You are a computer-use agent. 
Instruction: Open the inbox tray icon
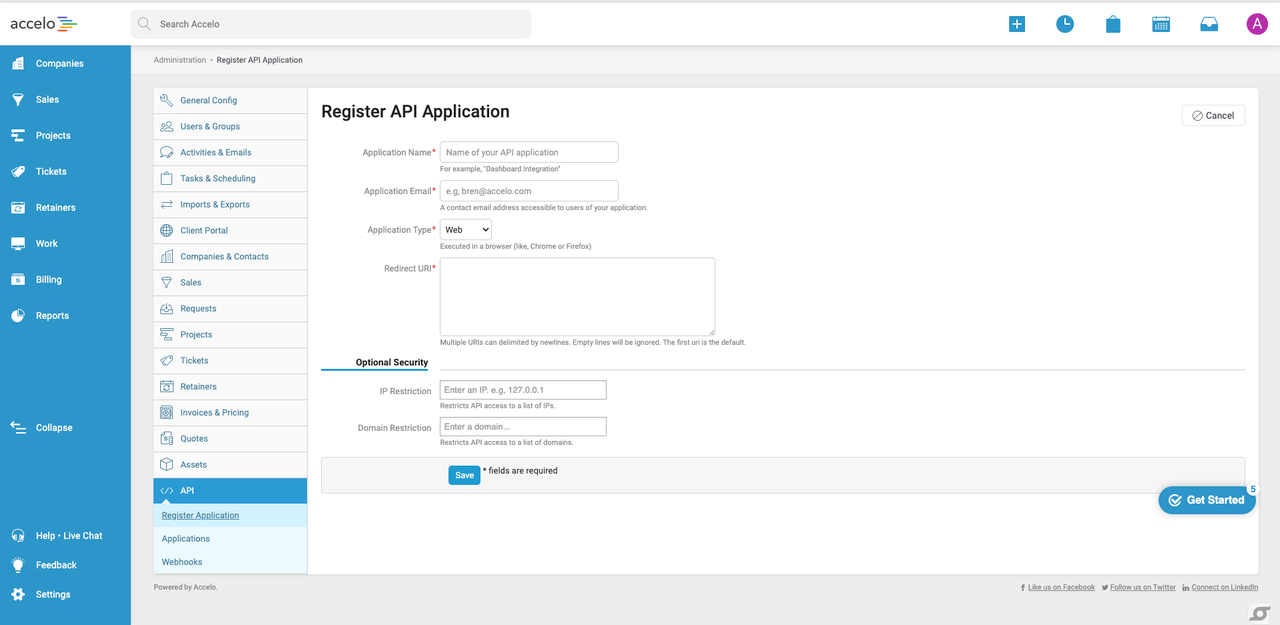pyautogui.click(x=1209, y=24)
